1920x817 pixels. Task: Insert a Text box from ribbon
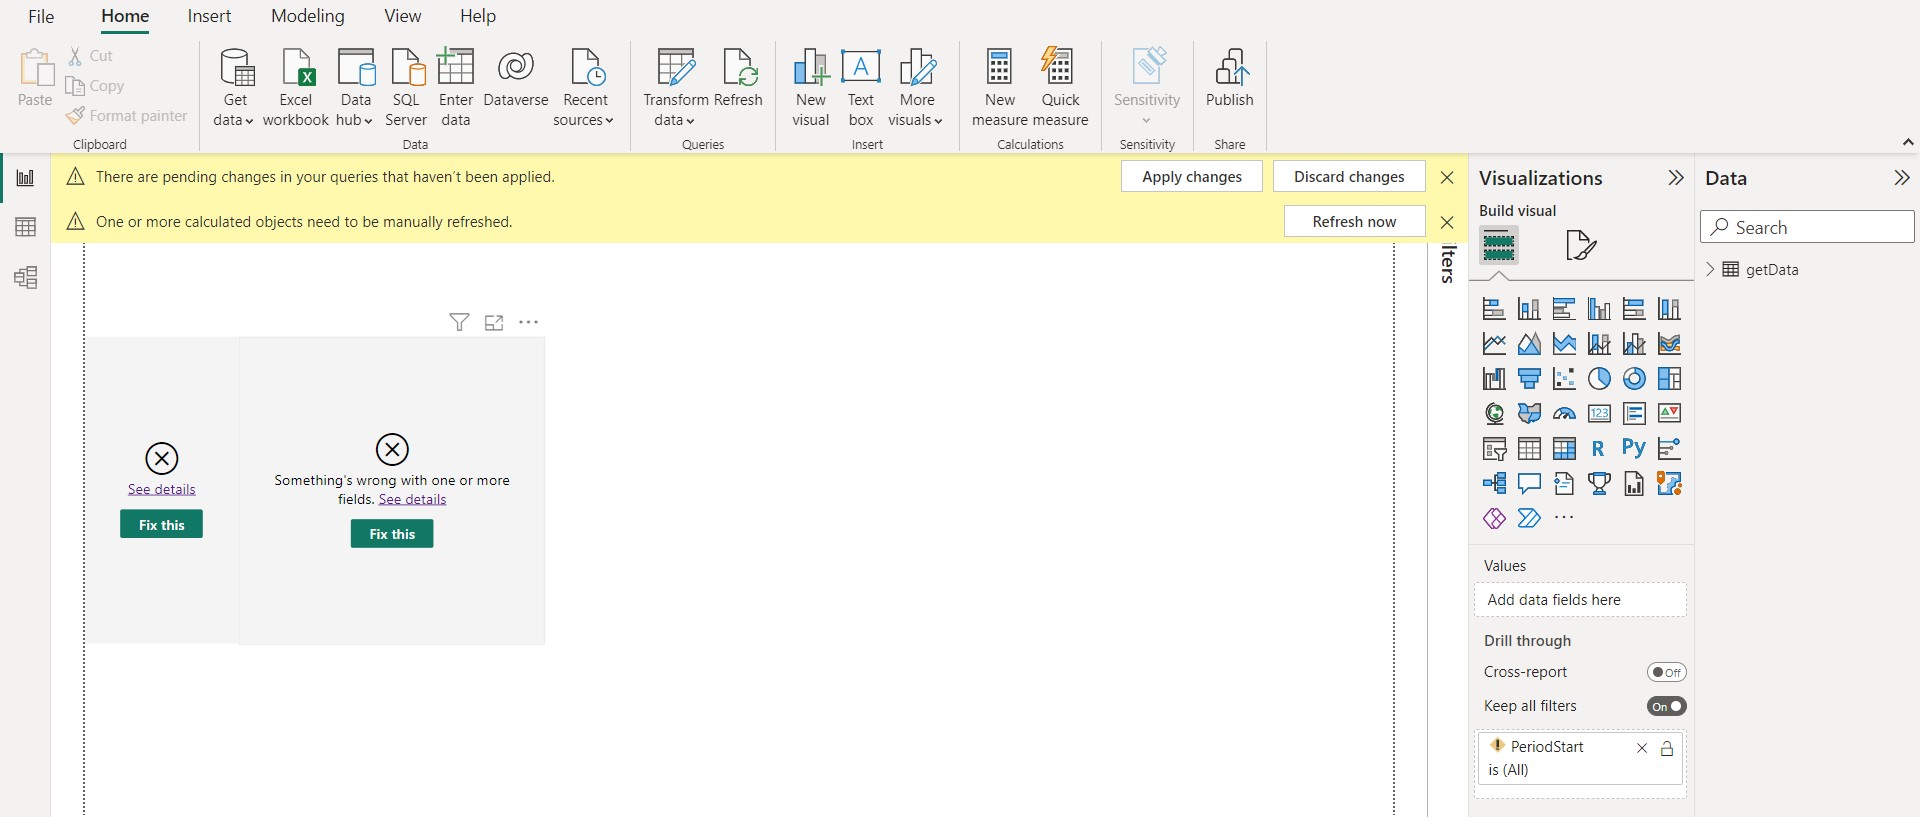pyautogui.click(x=860, y=89)
